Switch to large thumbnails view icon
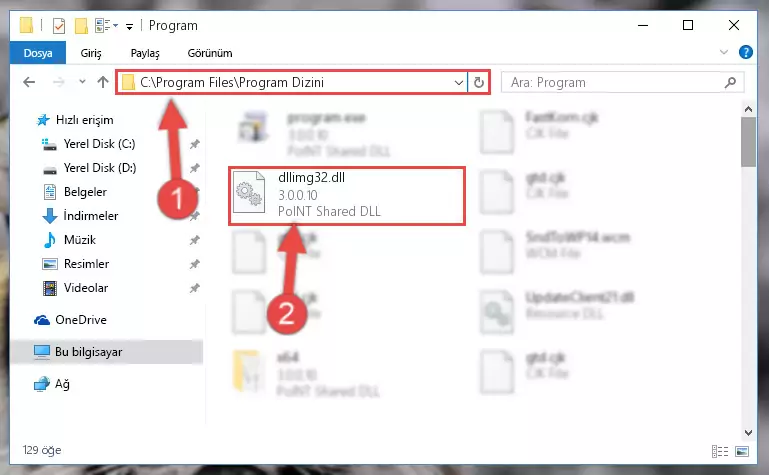The height and width of the screenshot is (475, 769). tap(742, 451)
